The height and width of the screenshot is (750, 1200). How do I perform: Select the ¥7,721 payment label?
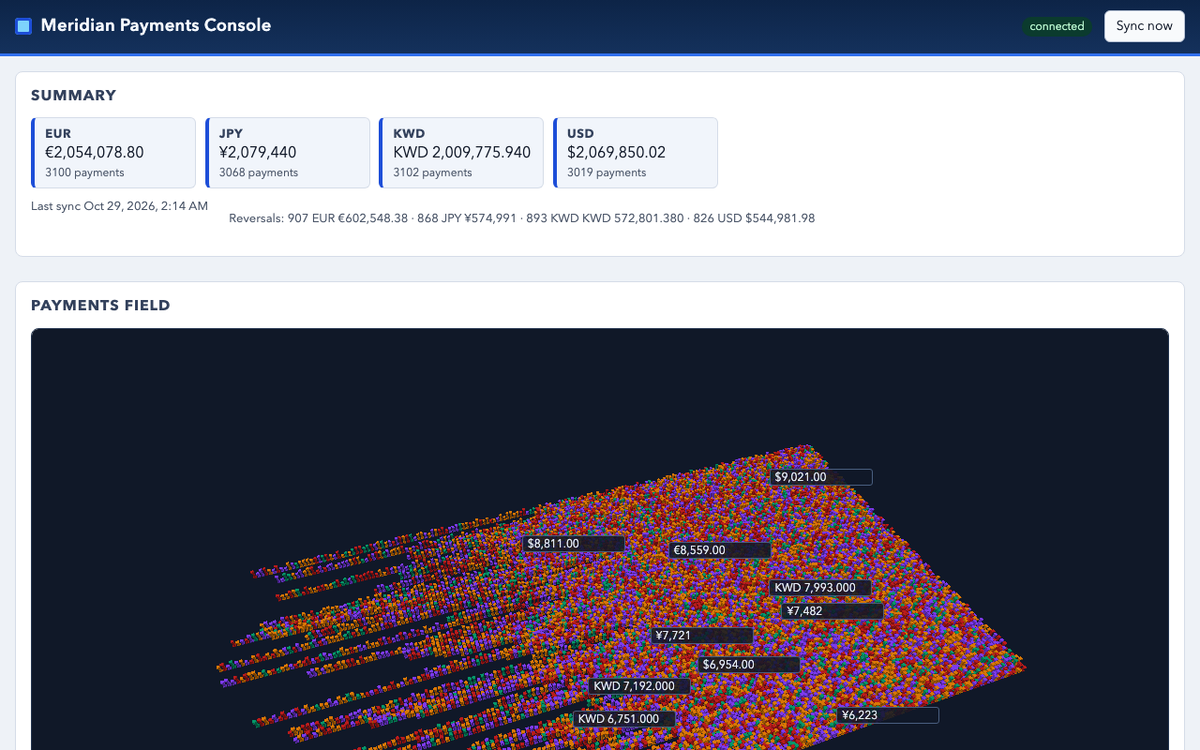702,635
